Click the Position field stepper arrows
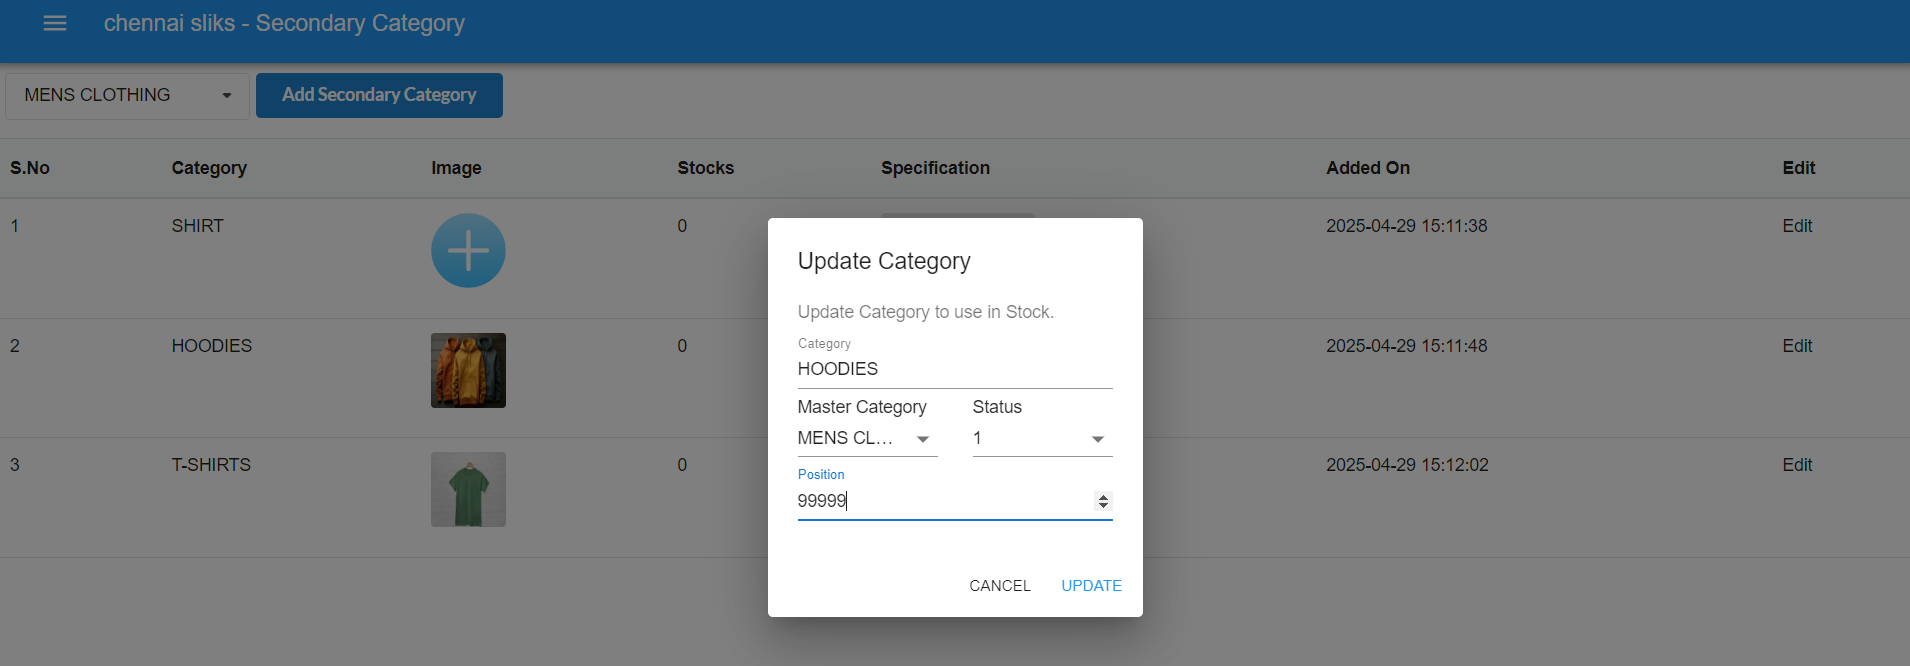 1103,501
